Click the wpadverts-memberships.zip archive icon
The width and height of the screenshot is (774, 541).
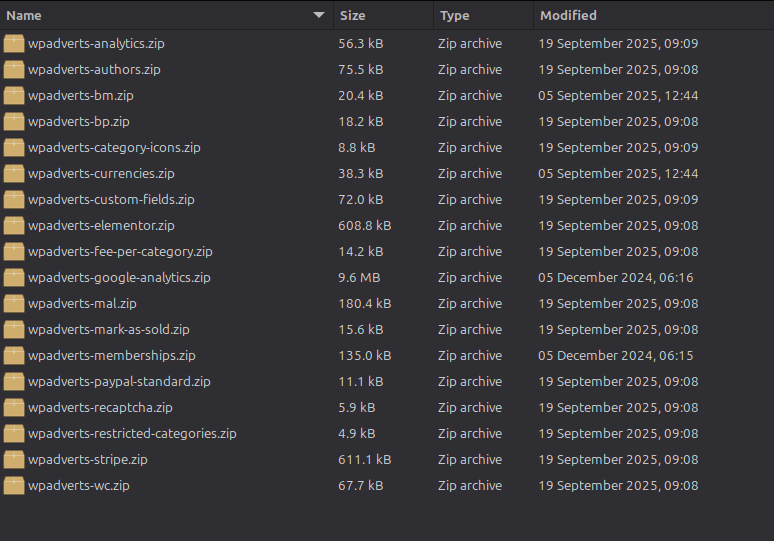point(13,356)
